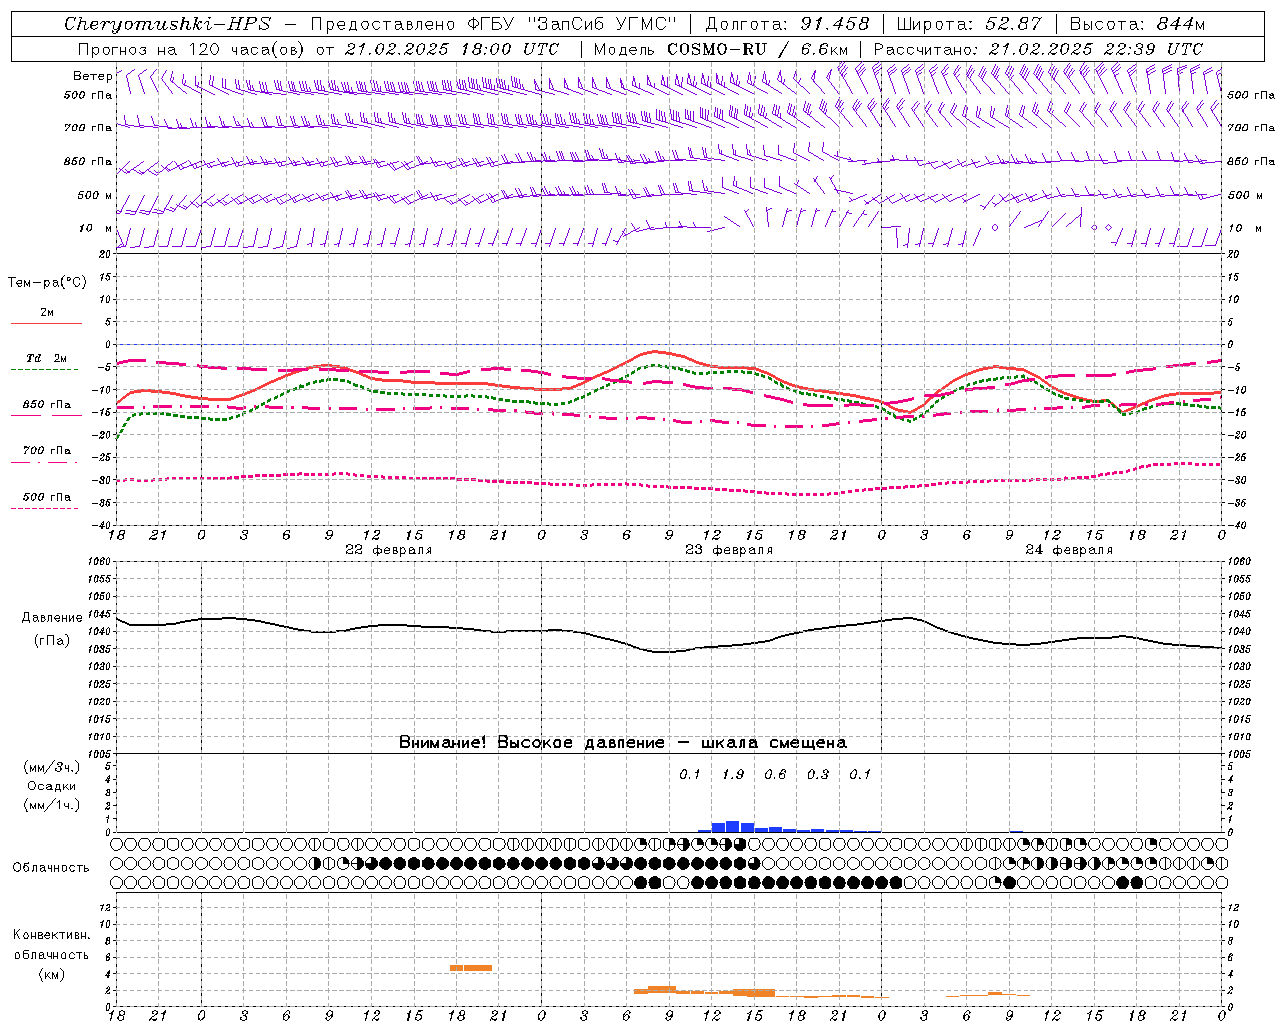The height and width of the screenshot is (1024, 1280).
Task: Click the 10 м wind level label on left
Action: click(x=96, y=228)
